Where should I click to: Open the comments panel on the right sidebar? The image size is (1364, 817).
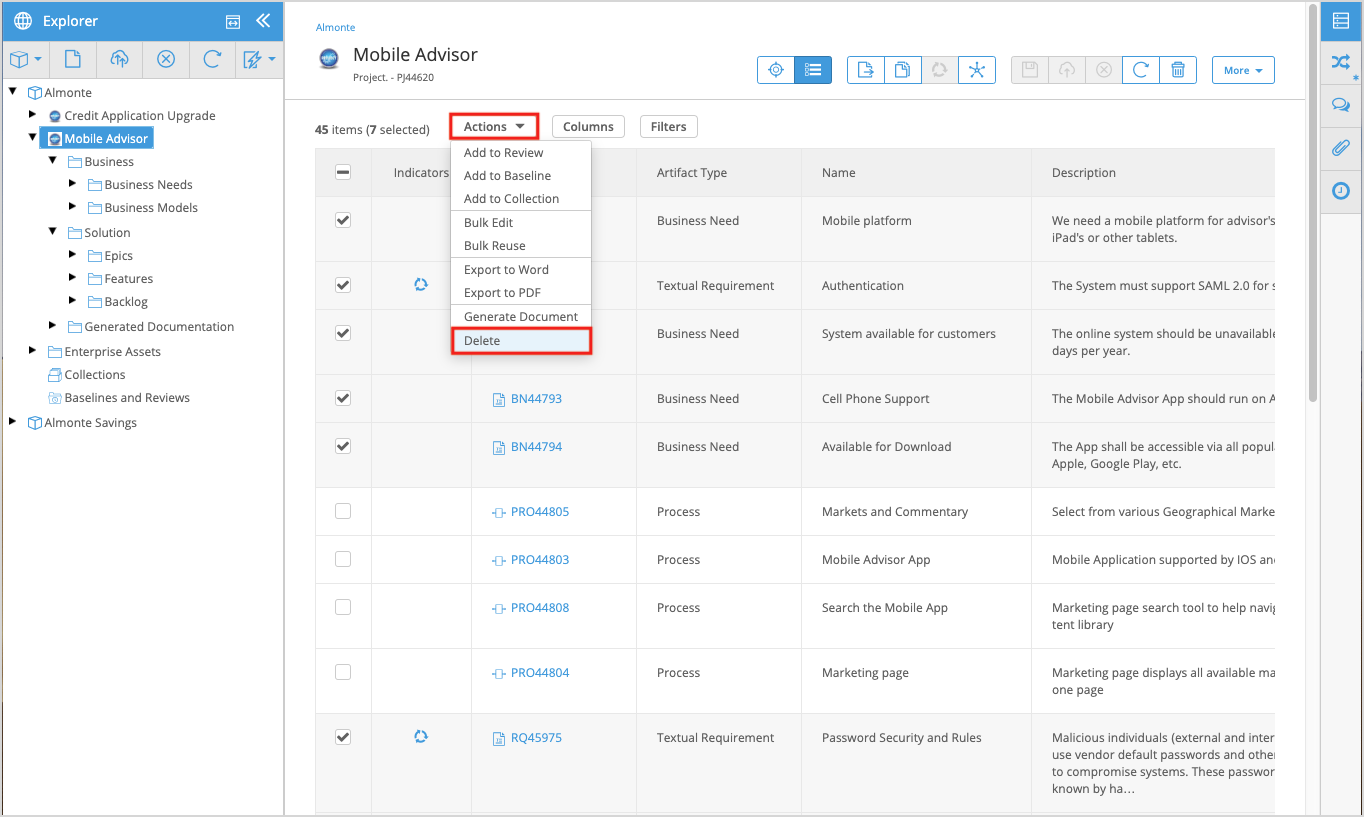tap(1341, 104)
